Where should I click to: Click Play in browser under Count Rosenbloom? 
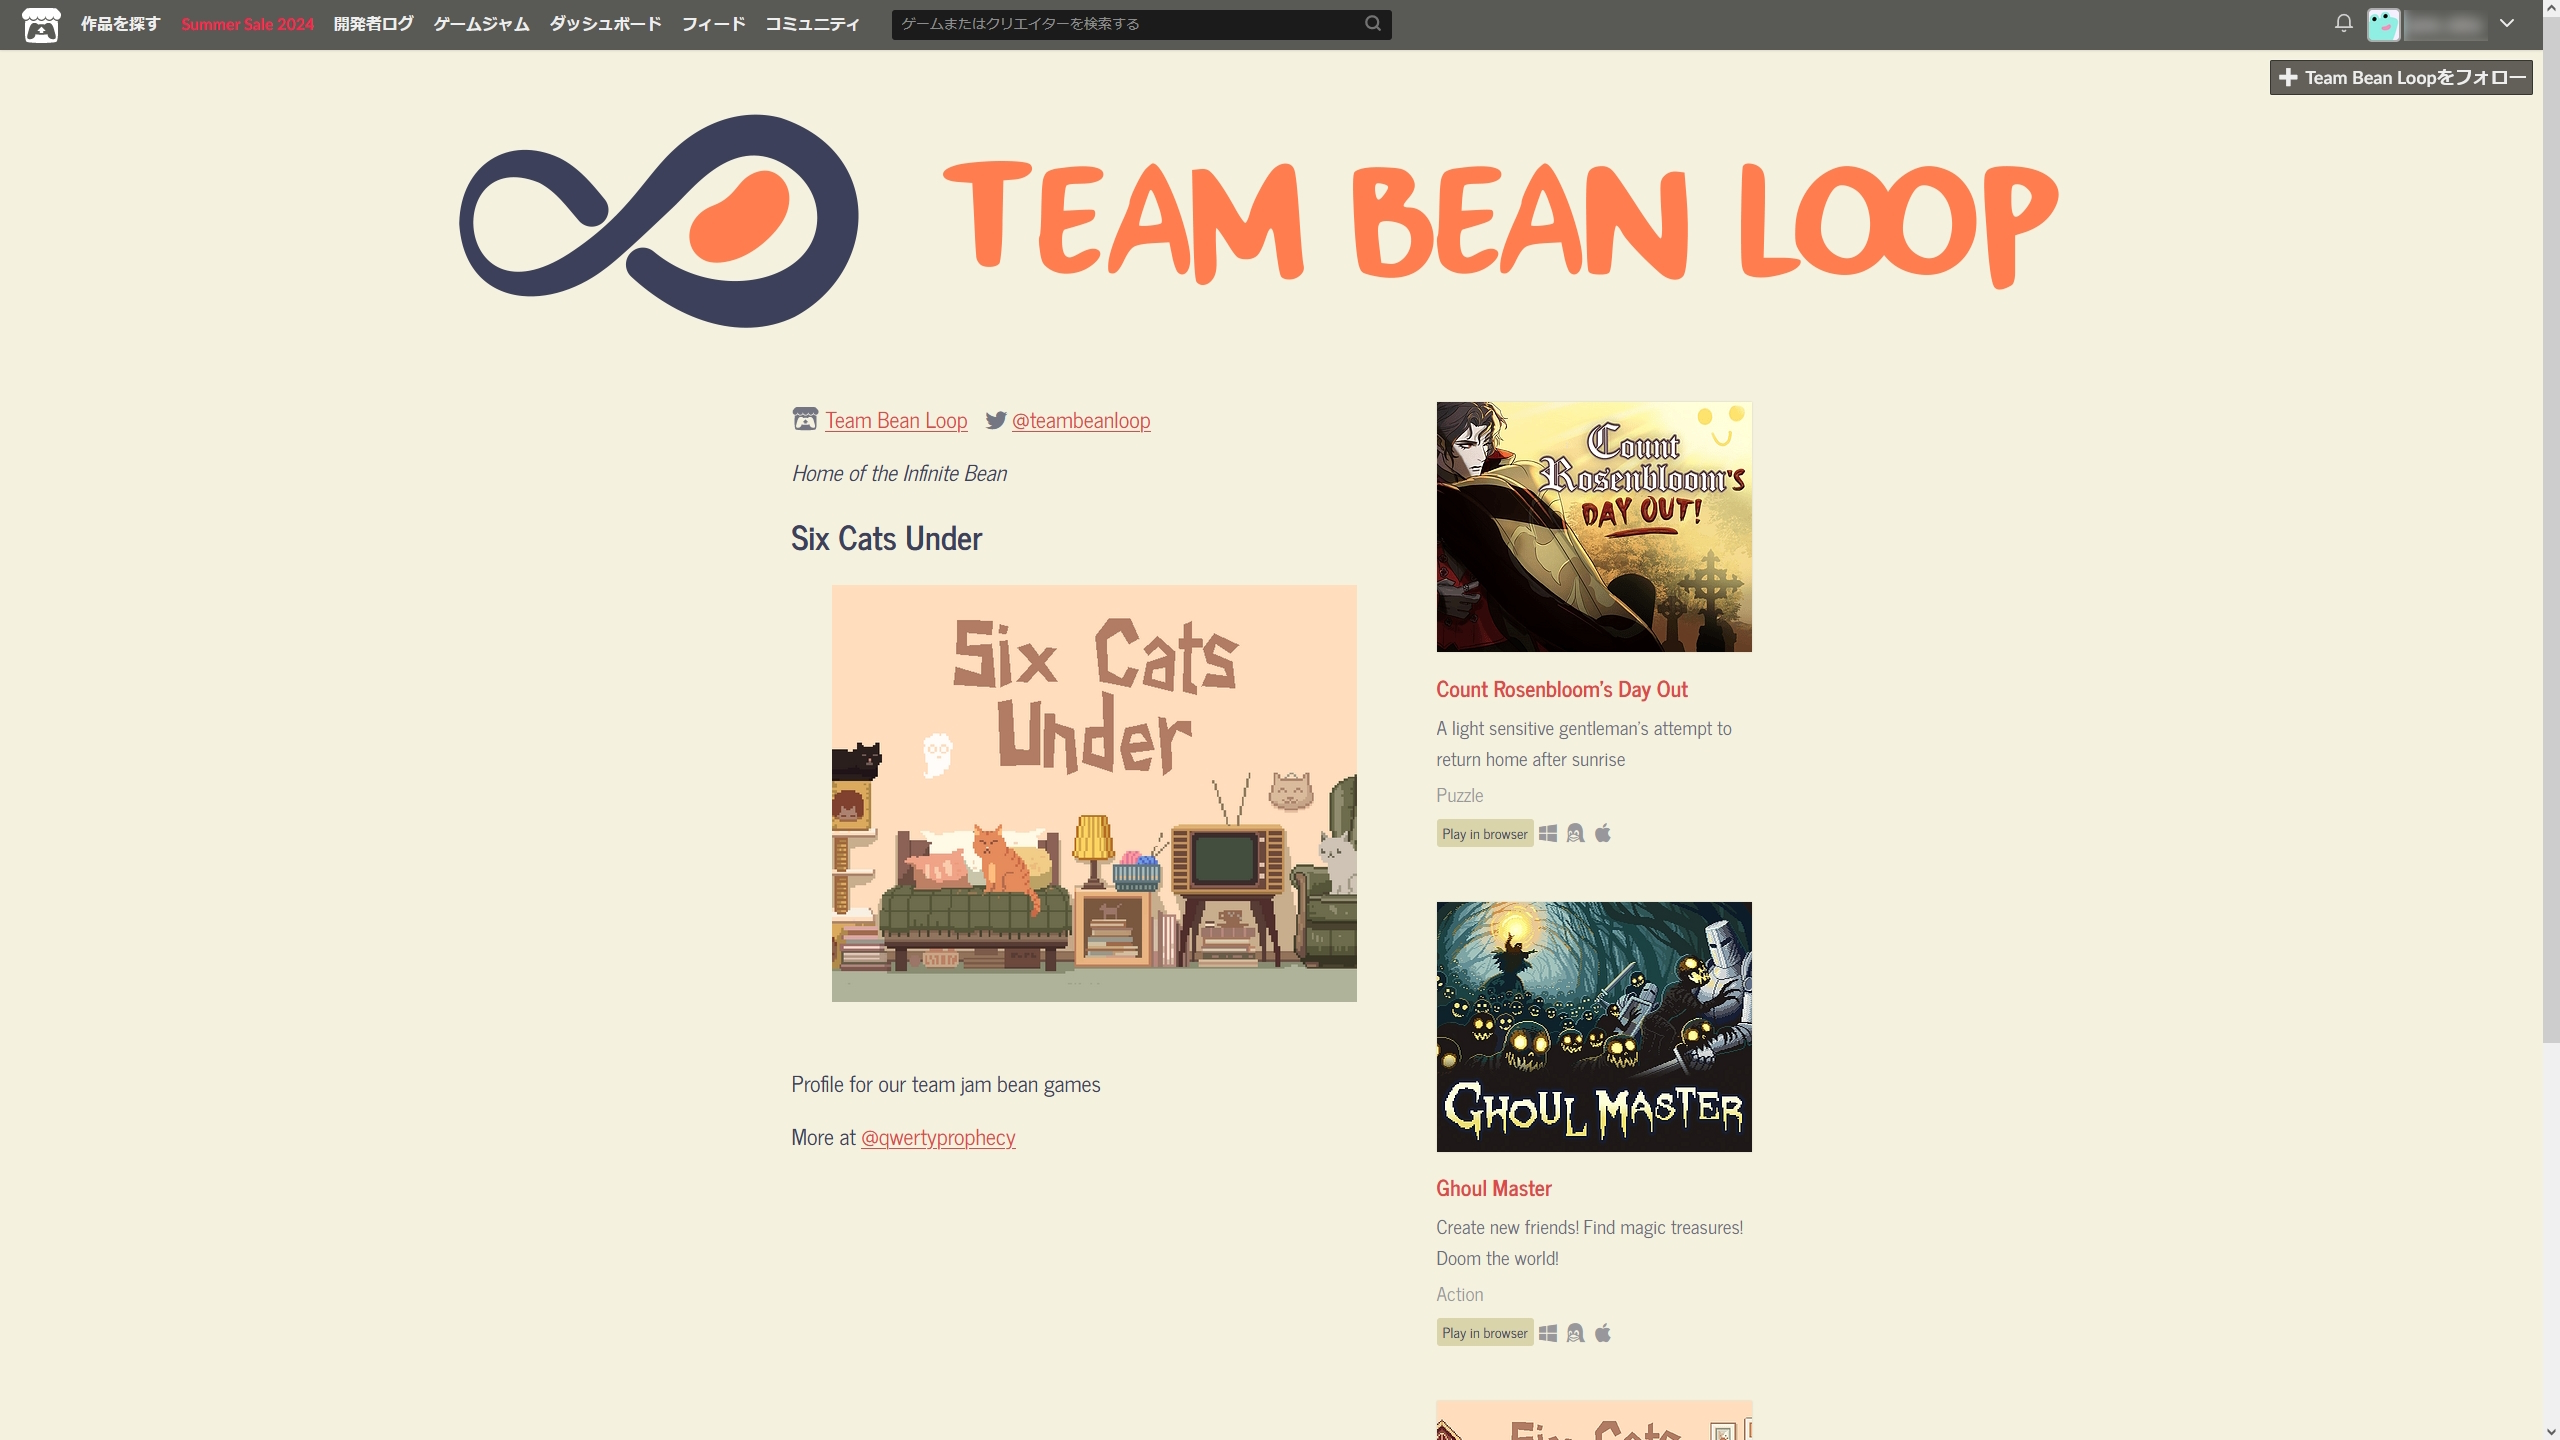point(1484,833)
